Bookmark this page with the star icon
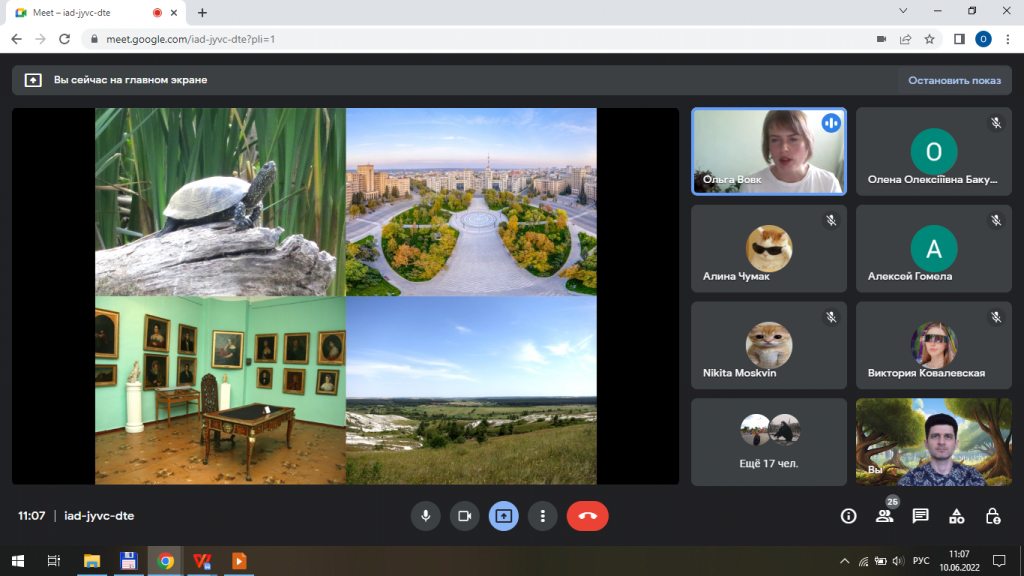This screenshot has height=576, width=1024. tap(930, 39)
